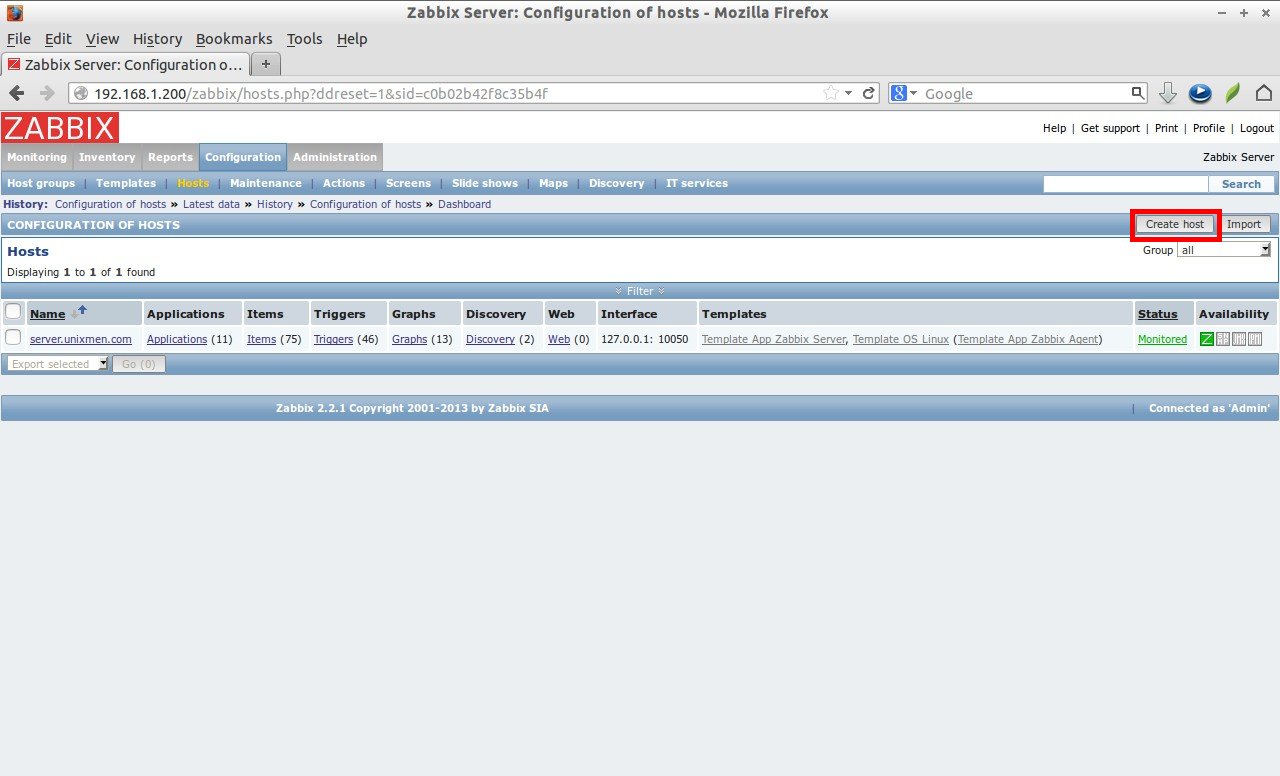The image size is (1280, 776).
Task: Click the IPMI availability icon
Action: (x=1255, y=339)
